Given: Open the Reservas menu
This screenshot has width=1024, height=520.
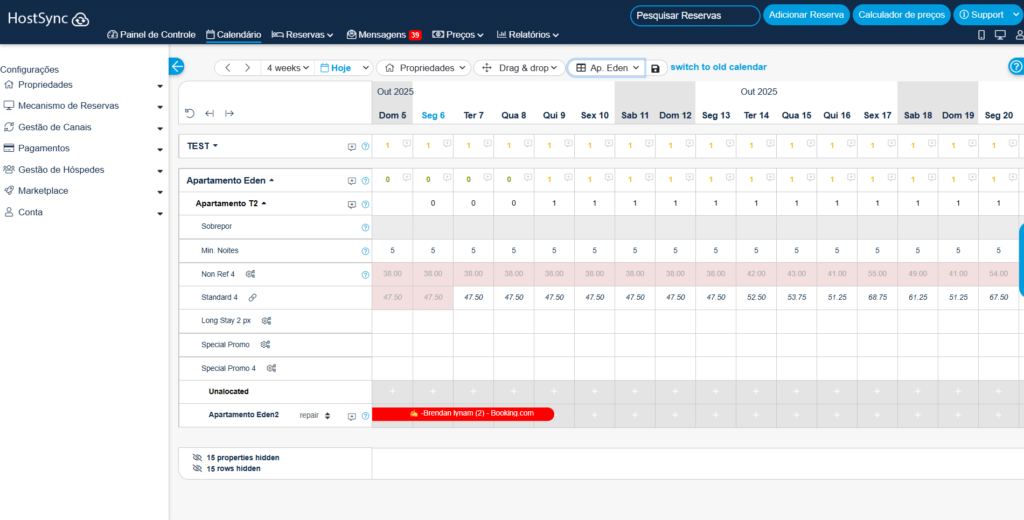Looking at the screenshot, I should pyautogui.click(x=303, y=35).
